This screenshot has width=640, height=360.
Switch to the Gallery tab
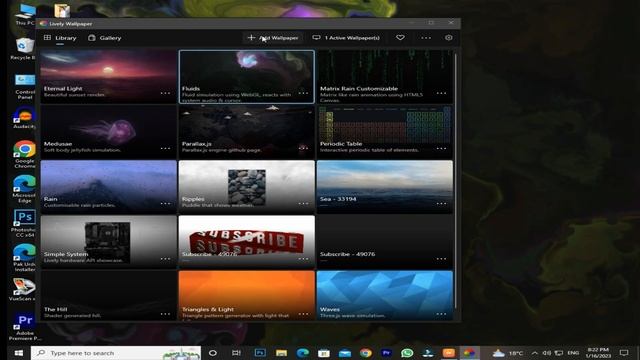coord(104,38)
